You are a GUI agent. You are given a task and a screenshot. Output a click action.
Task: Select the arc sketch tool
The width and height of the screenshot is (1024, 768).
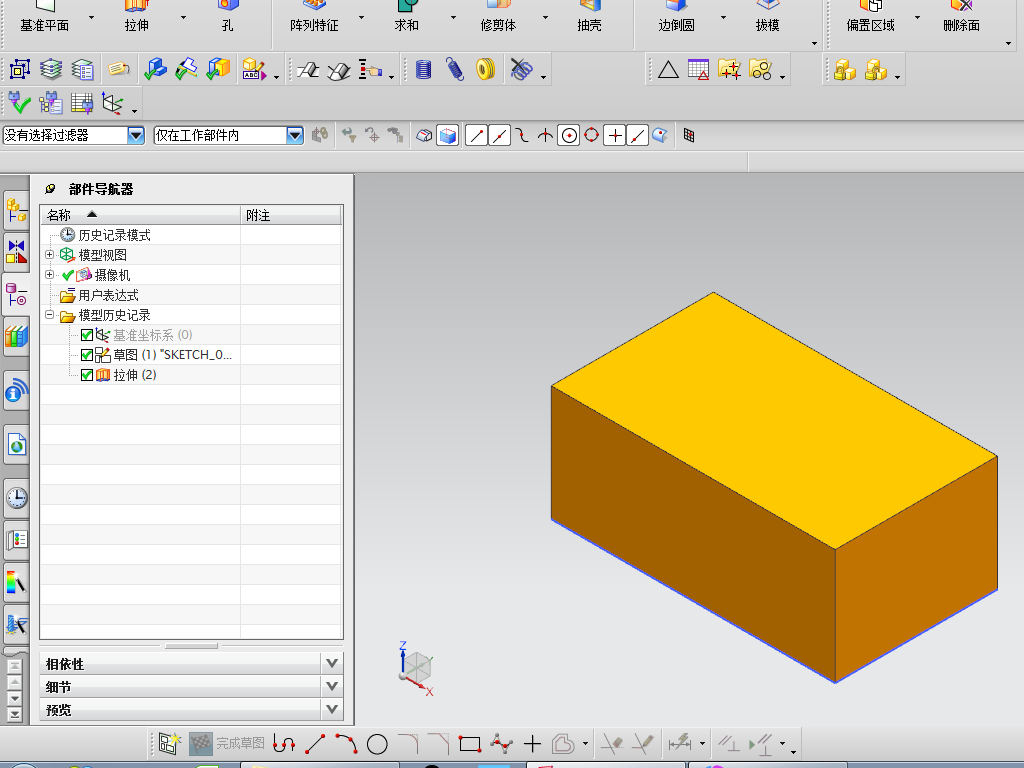point(346,744)
